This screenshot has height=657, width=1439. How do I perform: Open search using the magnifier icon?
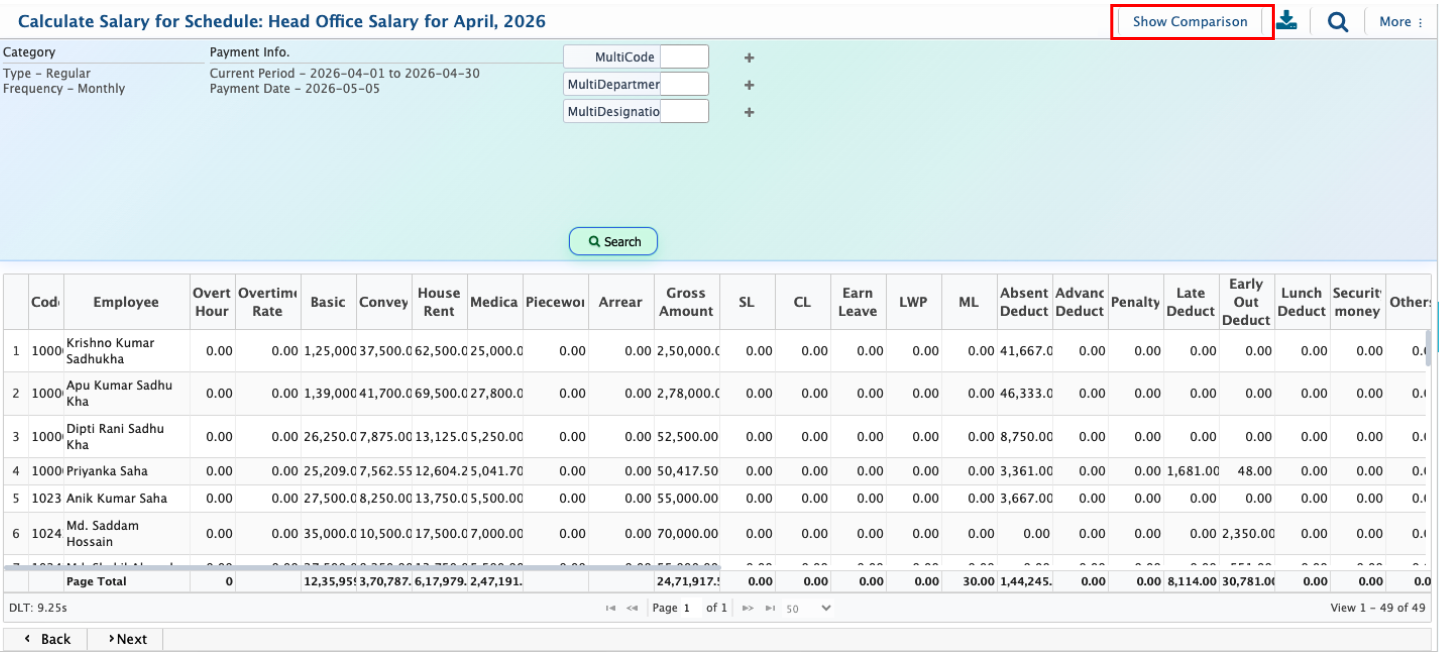tap(1337, 22)
